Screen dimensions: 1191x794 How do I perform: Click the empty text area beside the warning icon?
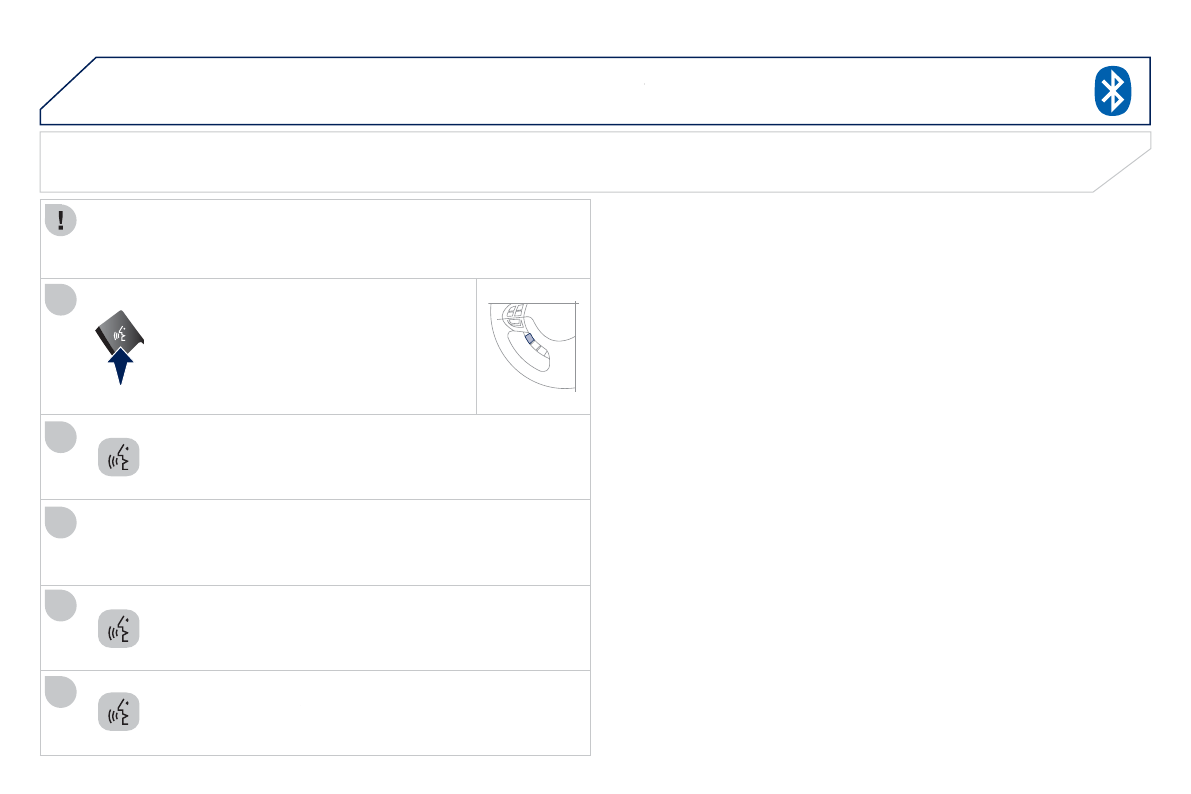coord(330,238)
